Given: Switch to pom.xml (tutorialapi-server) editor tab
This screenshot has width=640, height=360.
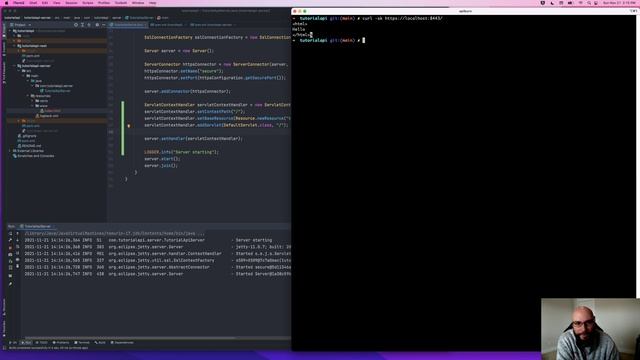Looking at the screenshot, I should tap(212, 25).
